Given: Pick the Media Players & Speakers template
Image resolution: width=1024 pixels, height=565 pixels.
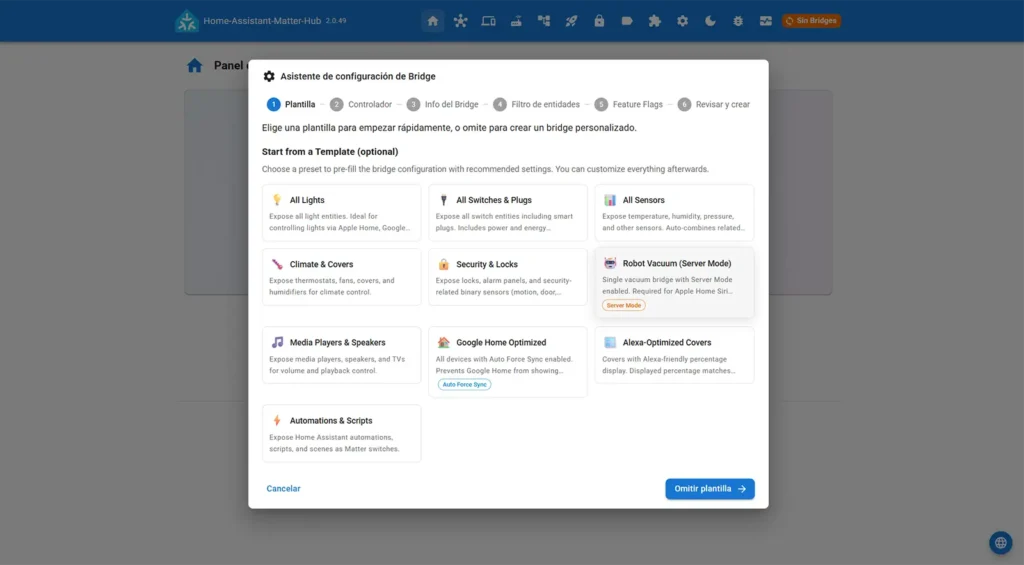Looking at the screenshot, I should pos(342,355).
